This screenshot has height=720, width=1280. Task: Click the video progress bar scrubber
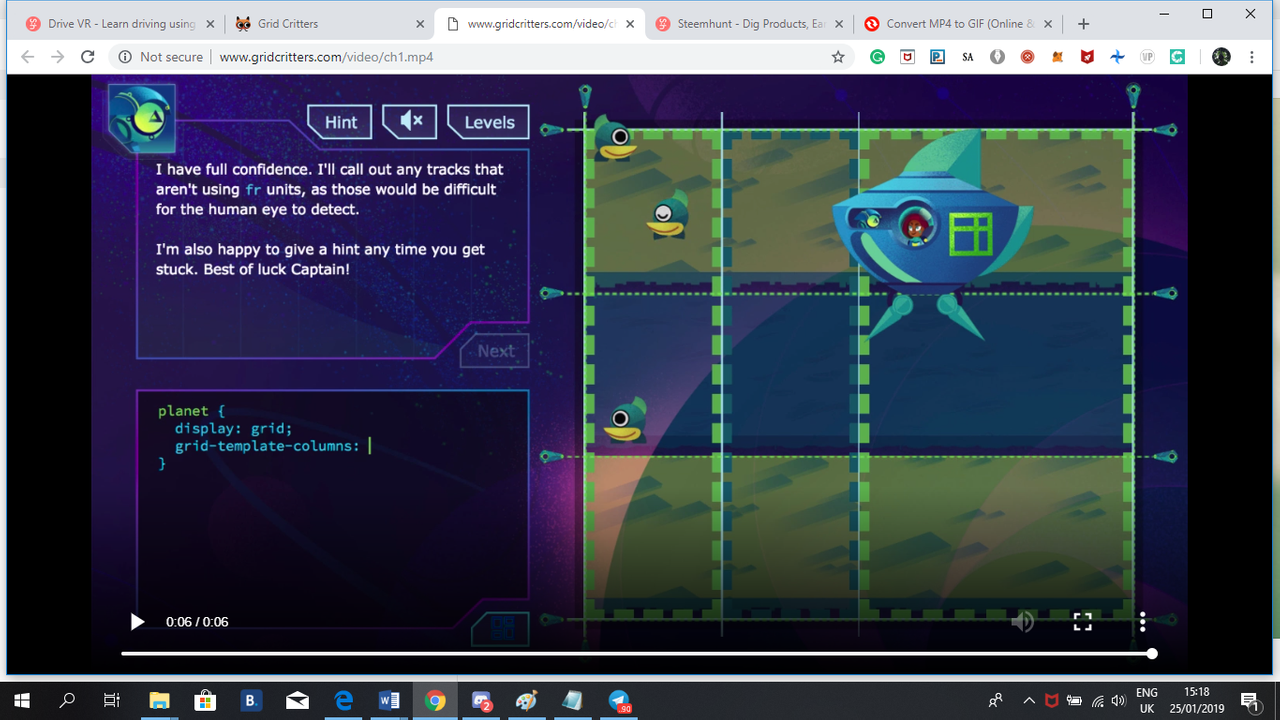pos(1152,654)
